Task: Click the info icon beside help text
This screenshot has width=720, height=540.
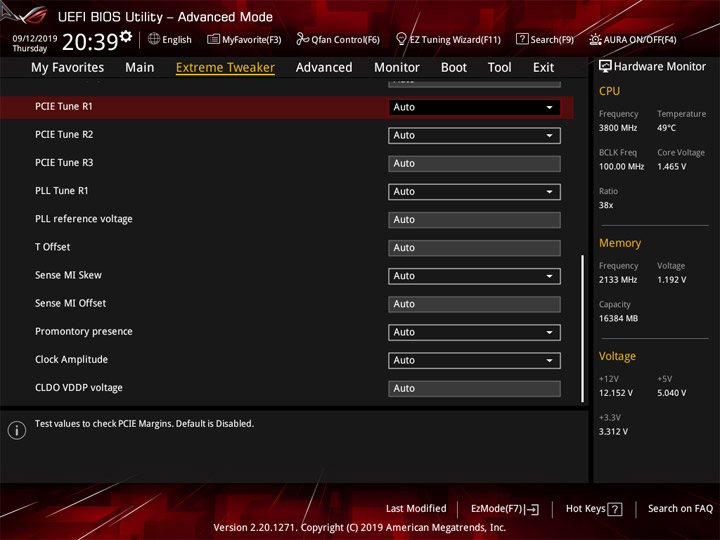Action: click(17, 430)
